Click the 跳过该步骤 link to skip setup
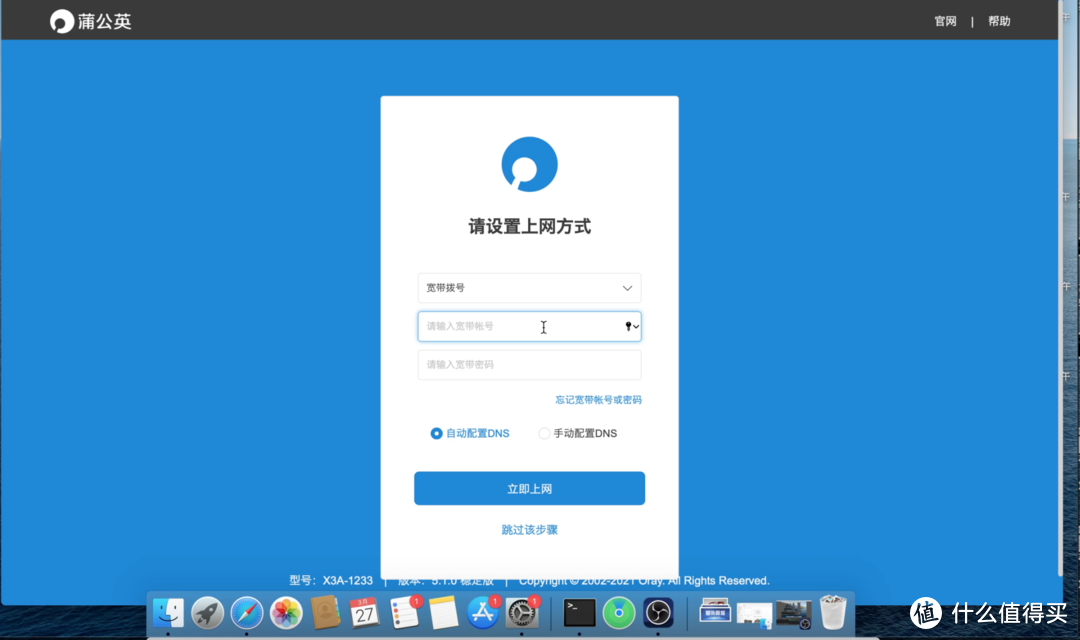This screenshot has width=1080, height=640. click(529, 529)
